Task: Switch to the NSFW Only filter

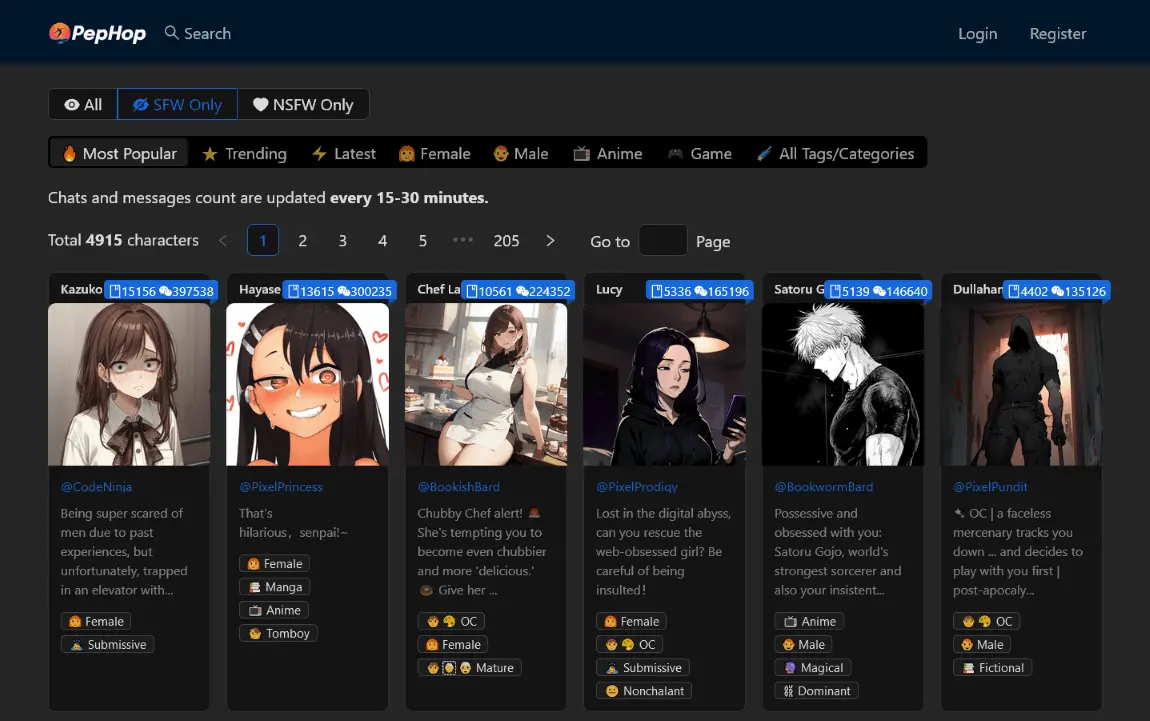Action: [x=303, y=104]
